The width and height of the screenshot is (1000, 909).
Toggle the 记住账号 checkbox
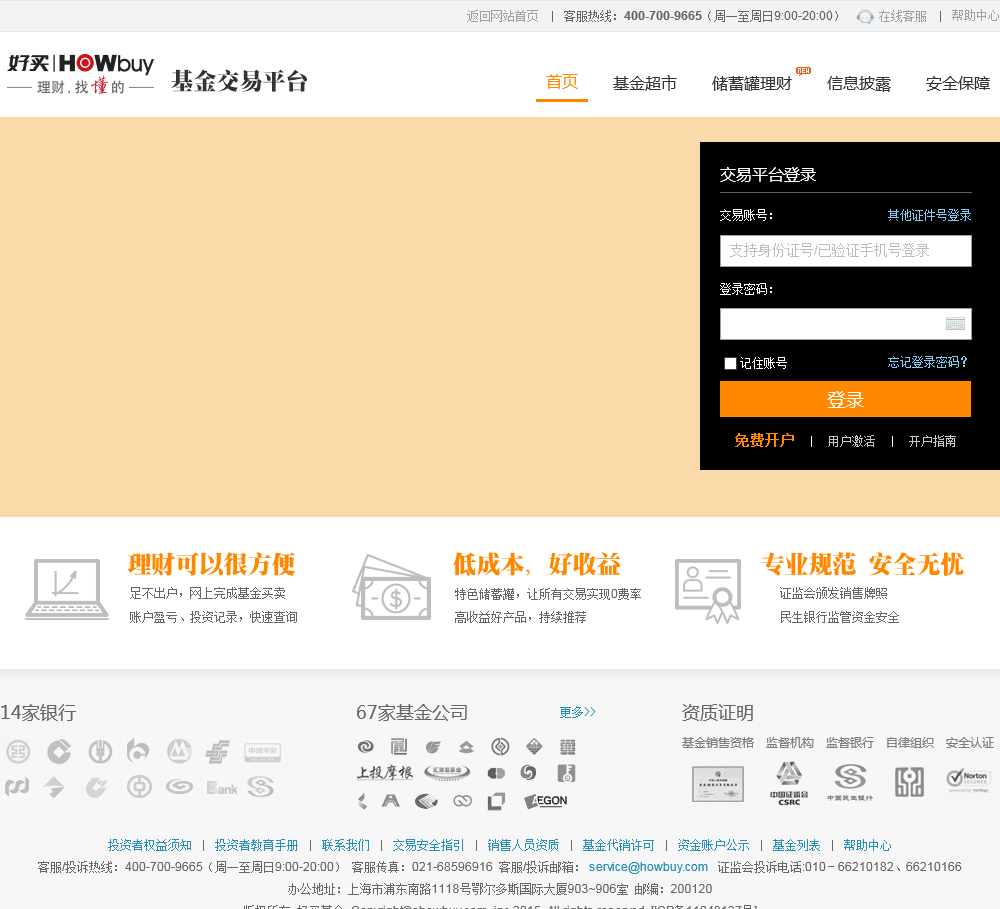pos(730,363)
